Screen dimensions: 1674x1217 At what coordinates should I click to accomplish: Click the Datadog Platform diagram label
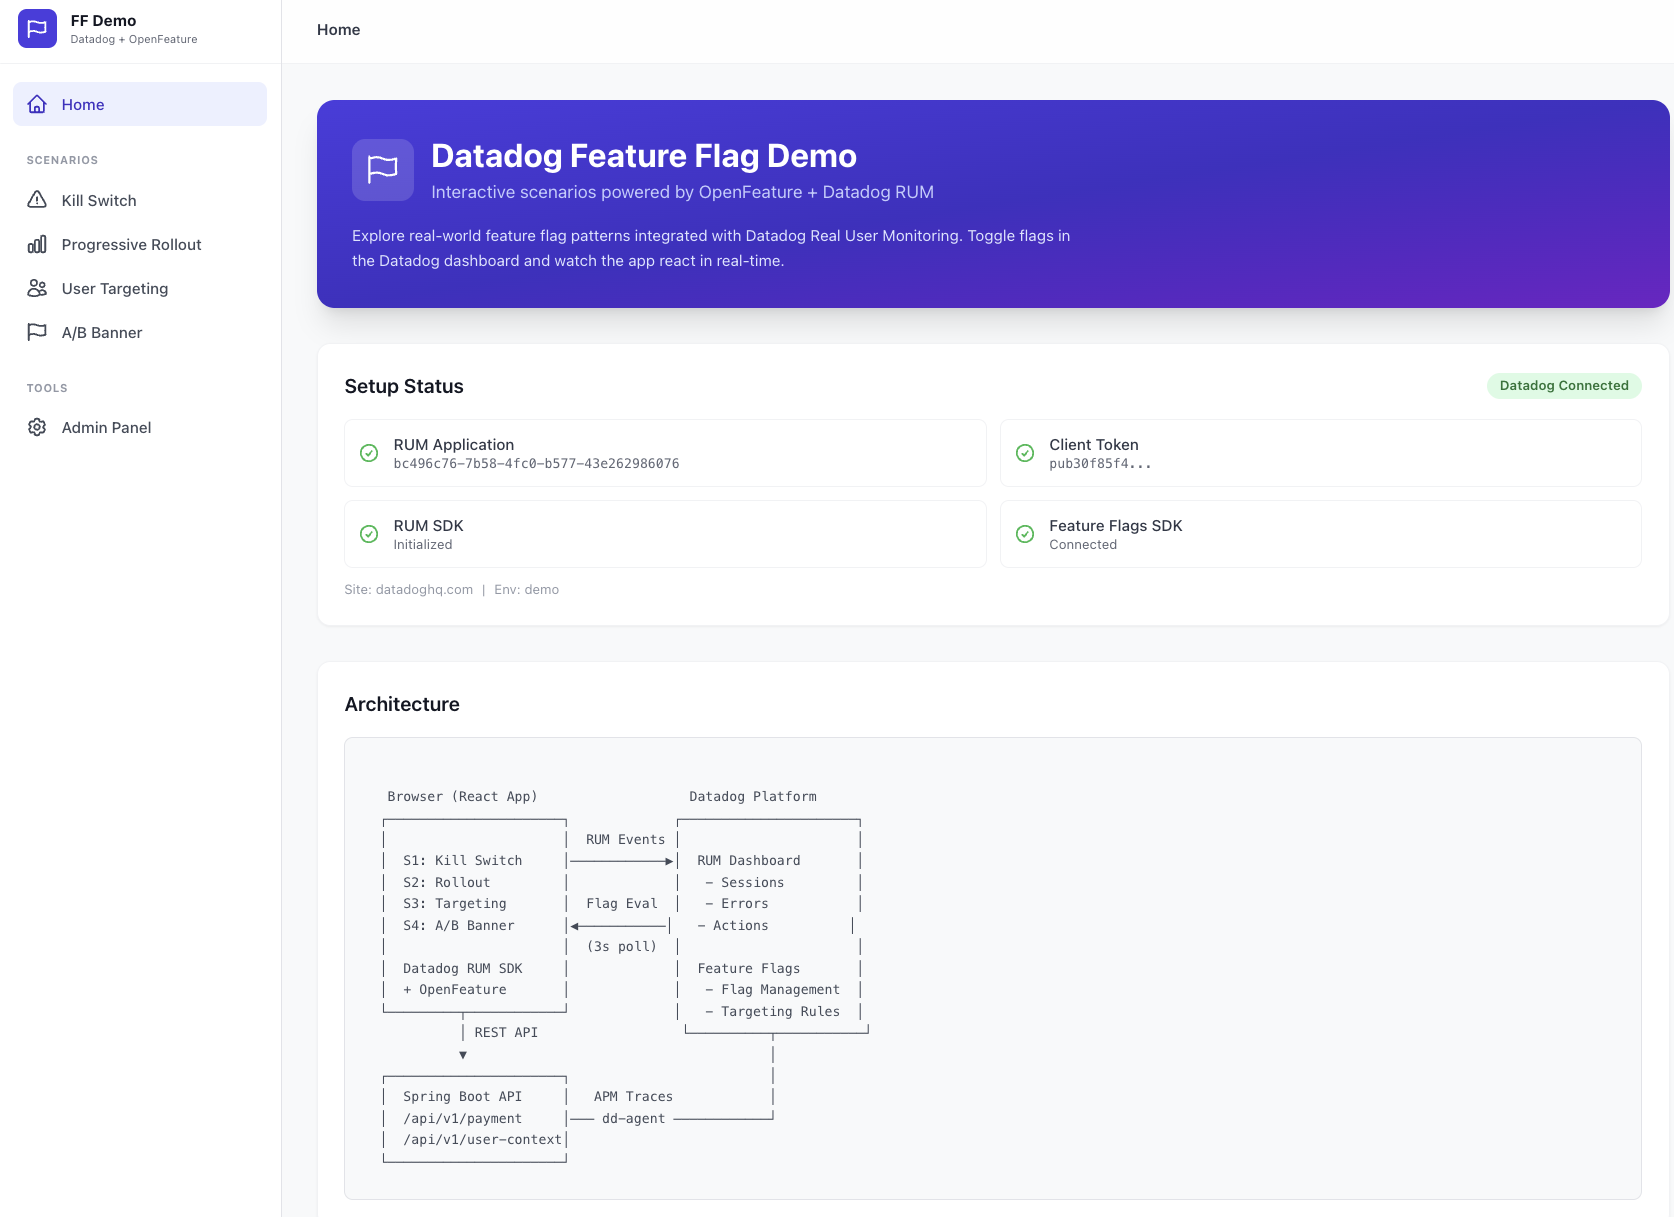point(753,797)
